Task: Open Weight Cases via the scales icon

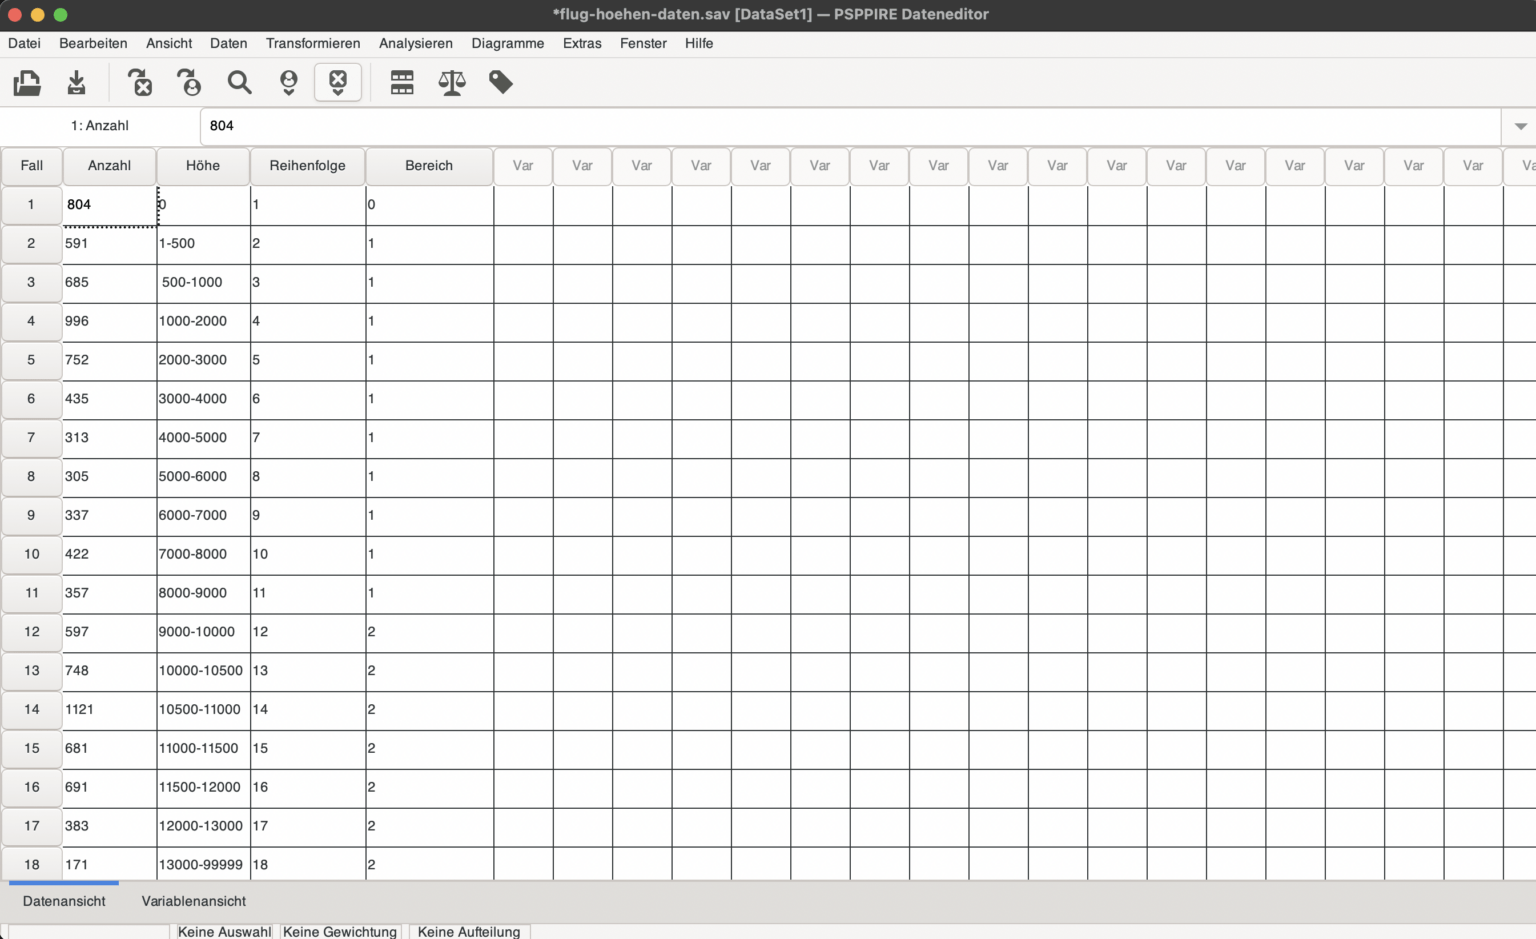Action: [x=452, y=83]
